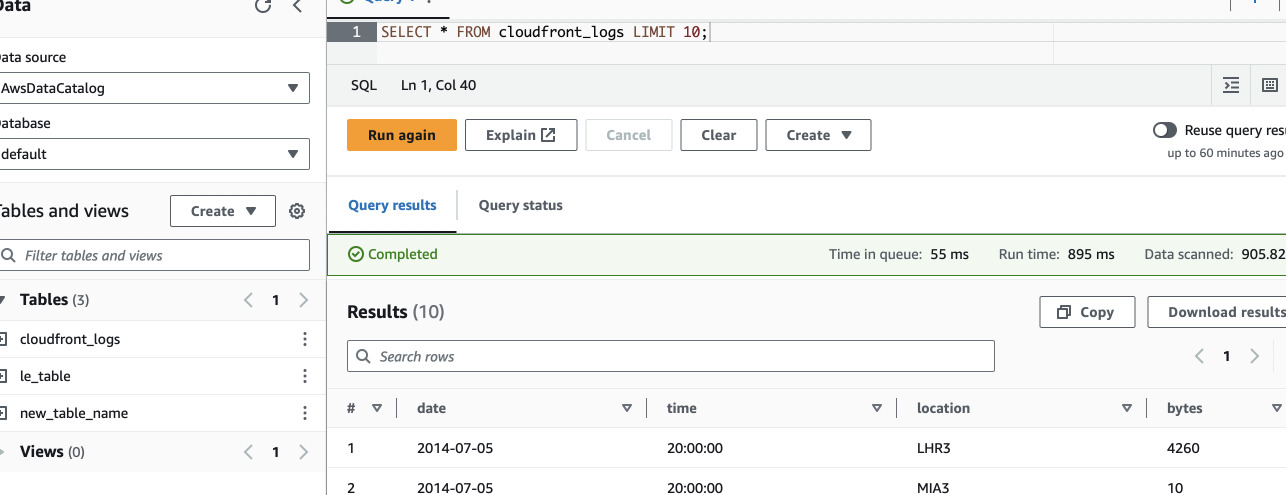The image size is (1286, 495).
Task: Click the keyboard shortcuts icon
Action: [1269, 86]
